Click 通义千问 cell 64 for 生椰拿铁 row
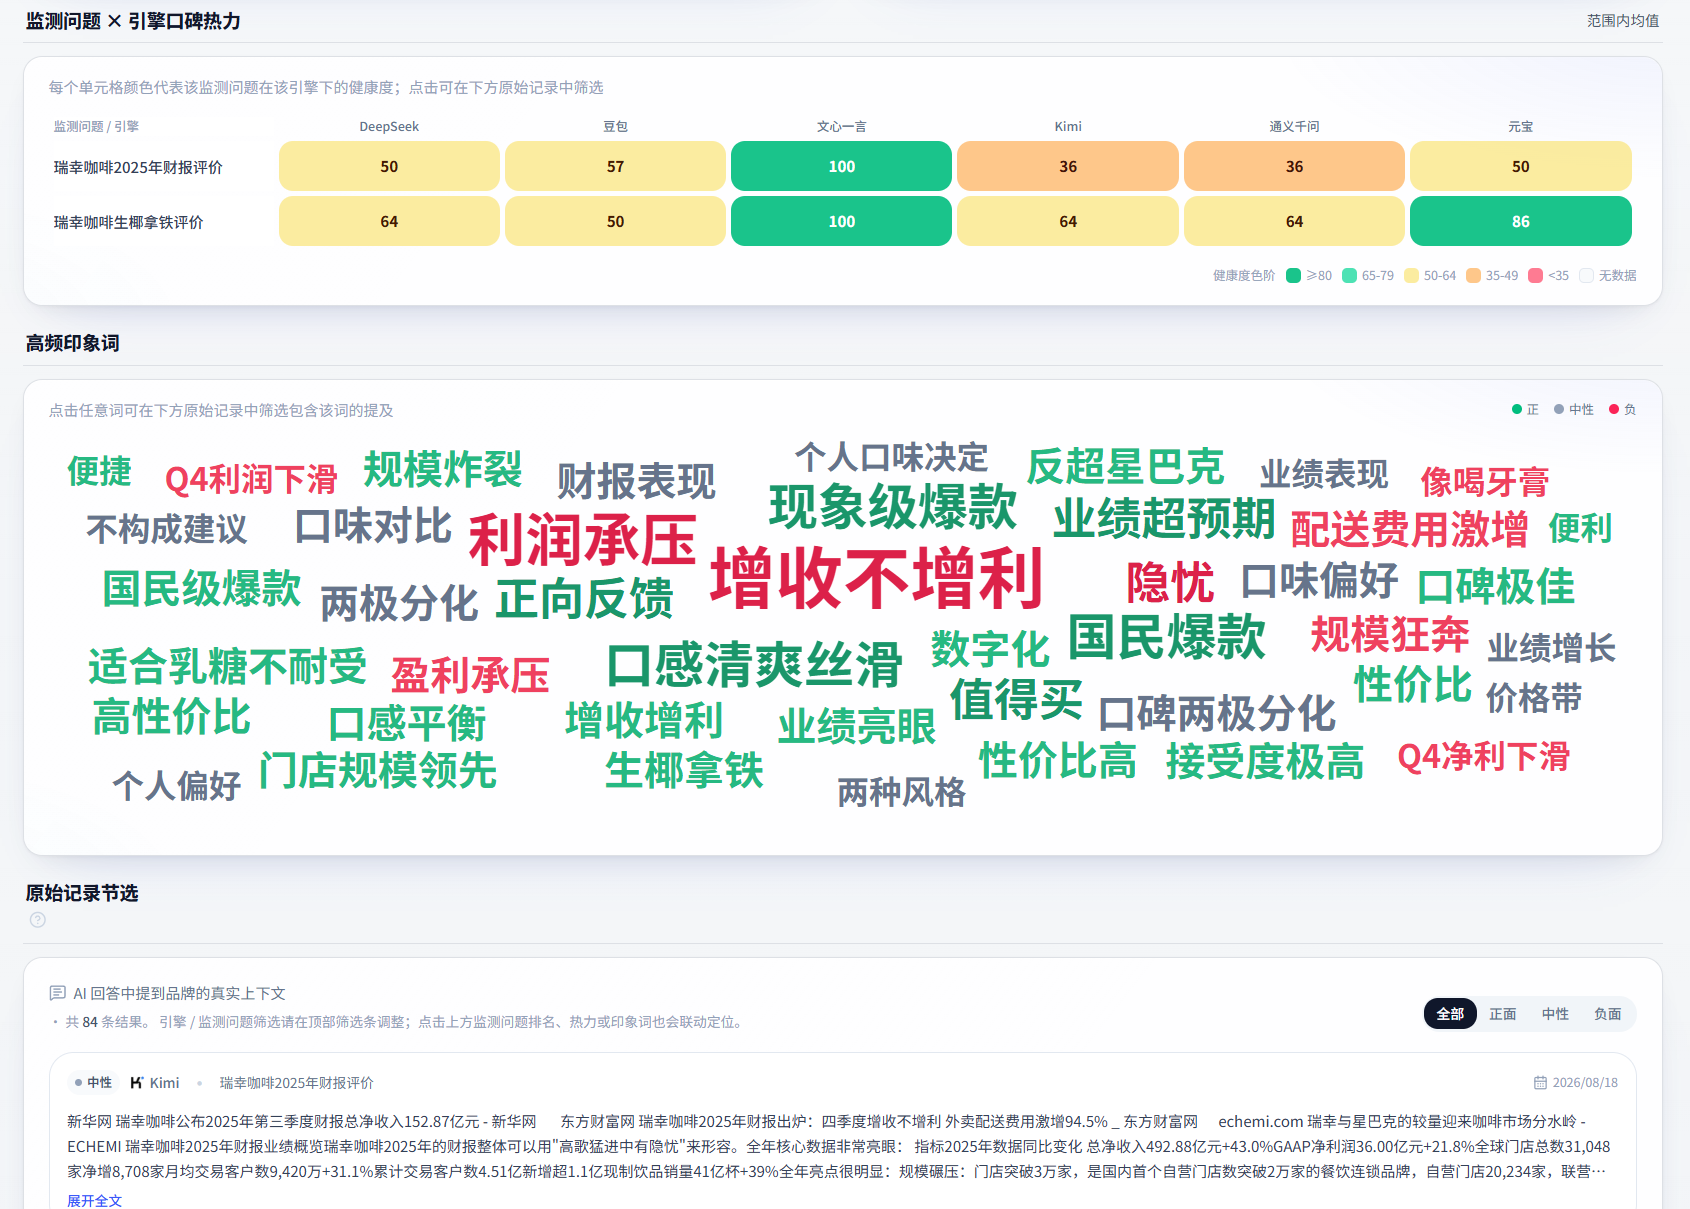The width and height of the screenshot is (1690, 1209). [x=1294, y=221]
